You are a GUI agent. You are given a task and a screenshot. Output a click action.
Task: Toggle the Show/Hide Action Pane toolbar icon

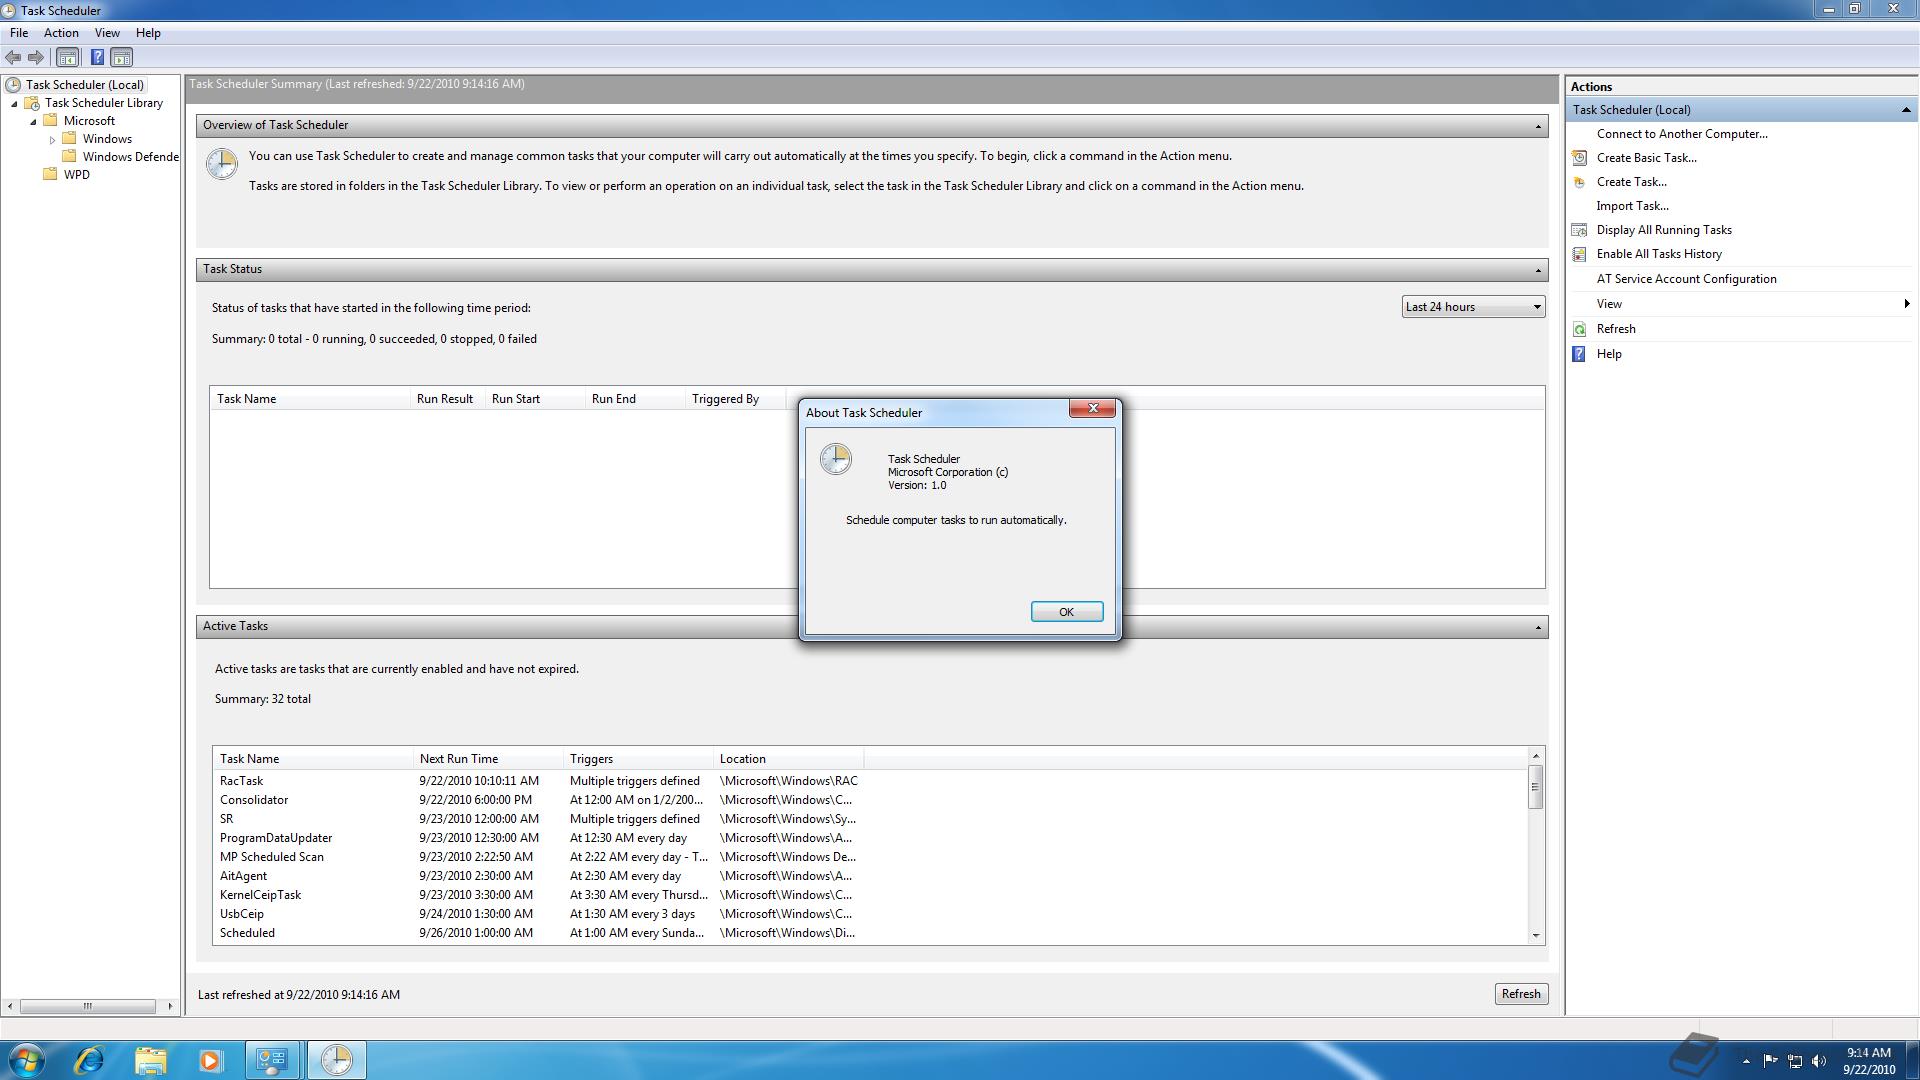[122, 58]
